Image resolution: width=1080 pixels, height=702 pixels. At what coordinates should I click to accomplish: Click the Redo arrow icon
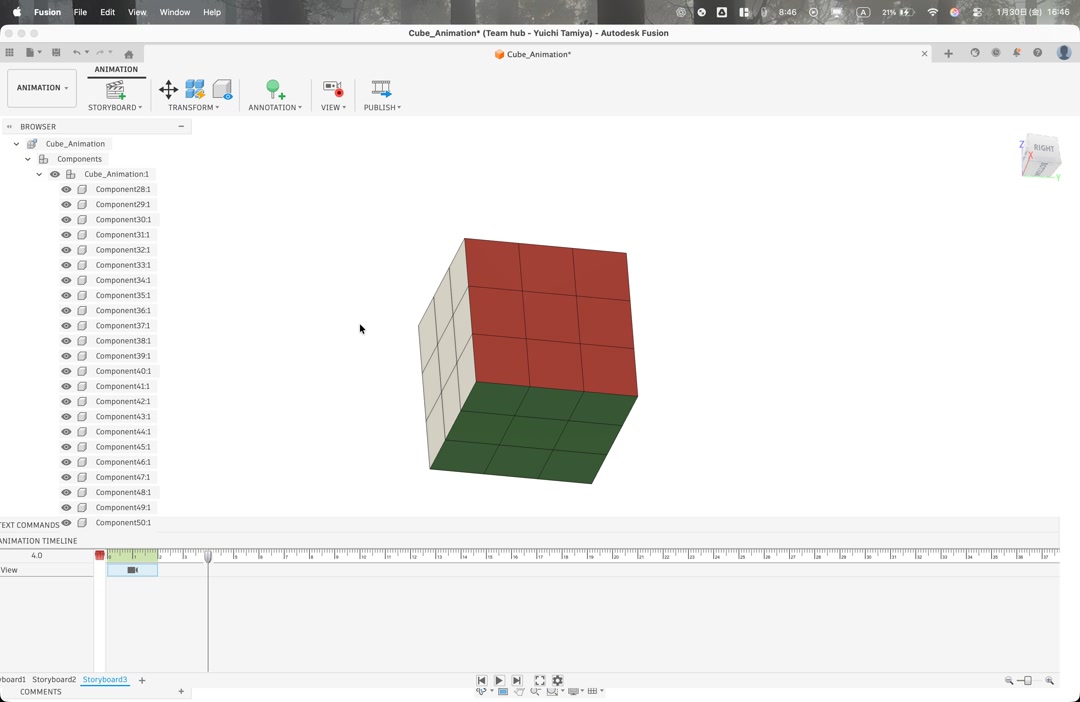point(101,52)
